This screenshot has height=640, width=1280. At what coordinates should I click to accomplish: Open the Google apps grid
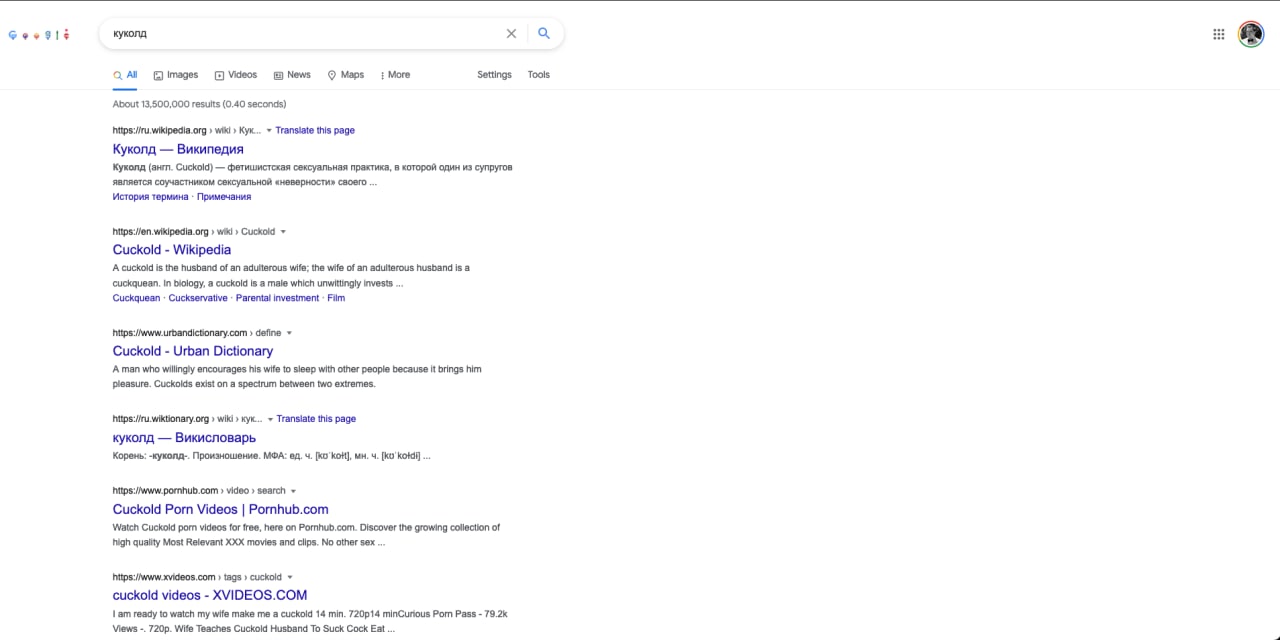coord(1218,34)
